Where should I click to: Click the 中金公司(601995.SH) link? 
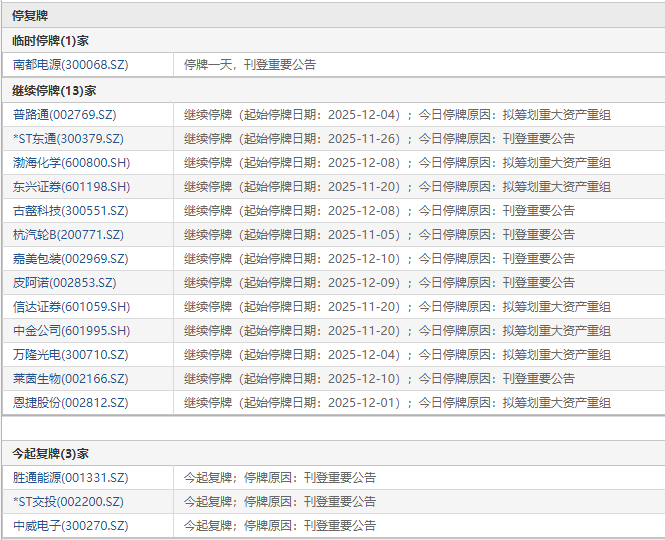[x=72, y=331]
